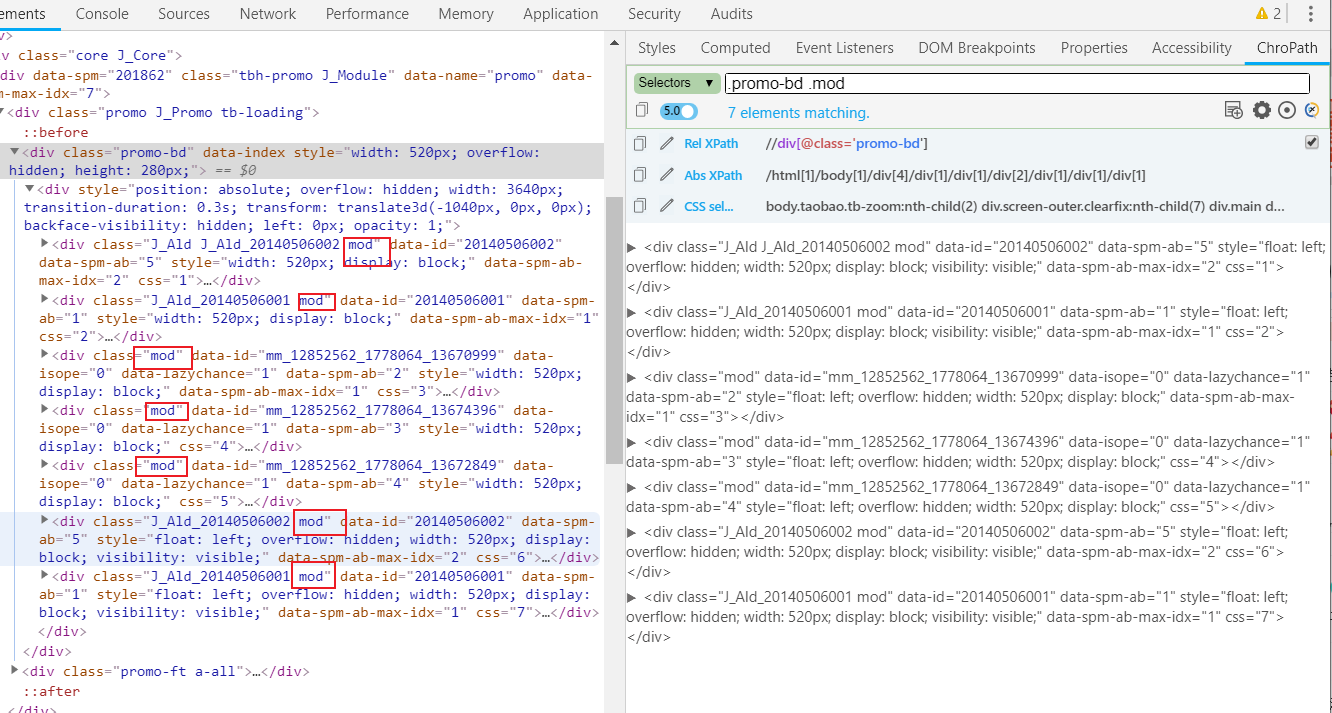Viewport: 1332px width, 713px height.
Task: Select the ChroPath sidebar tab
Action: pos(1288,48)
